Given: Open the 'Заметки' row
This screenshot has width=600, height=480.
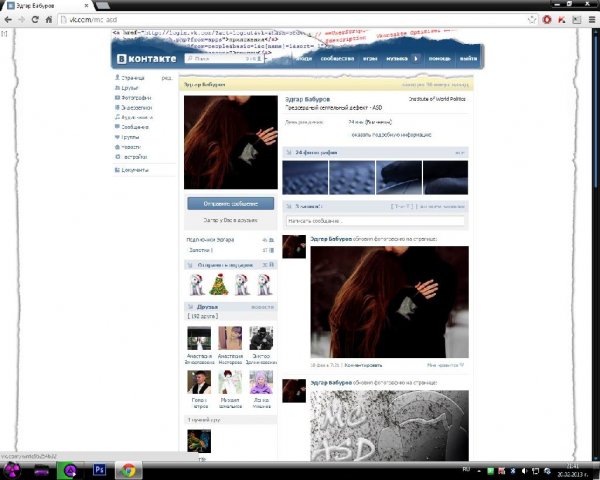Looking at the screenshot, I should 230,250.
